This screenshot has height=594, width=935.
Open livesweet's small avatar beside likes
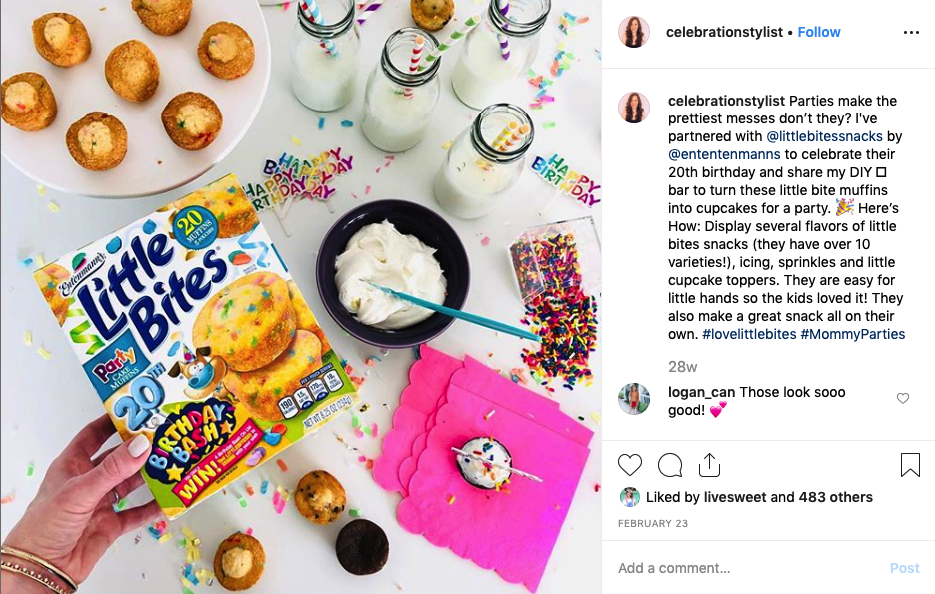coord(629,497)
